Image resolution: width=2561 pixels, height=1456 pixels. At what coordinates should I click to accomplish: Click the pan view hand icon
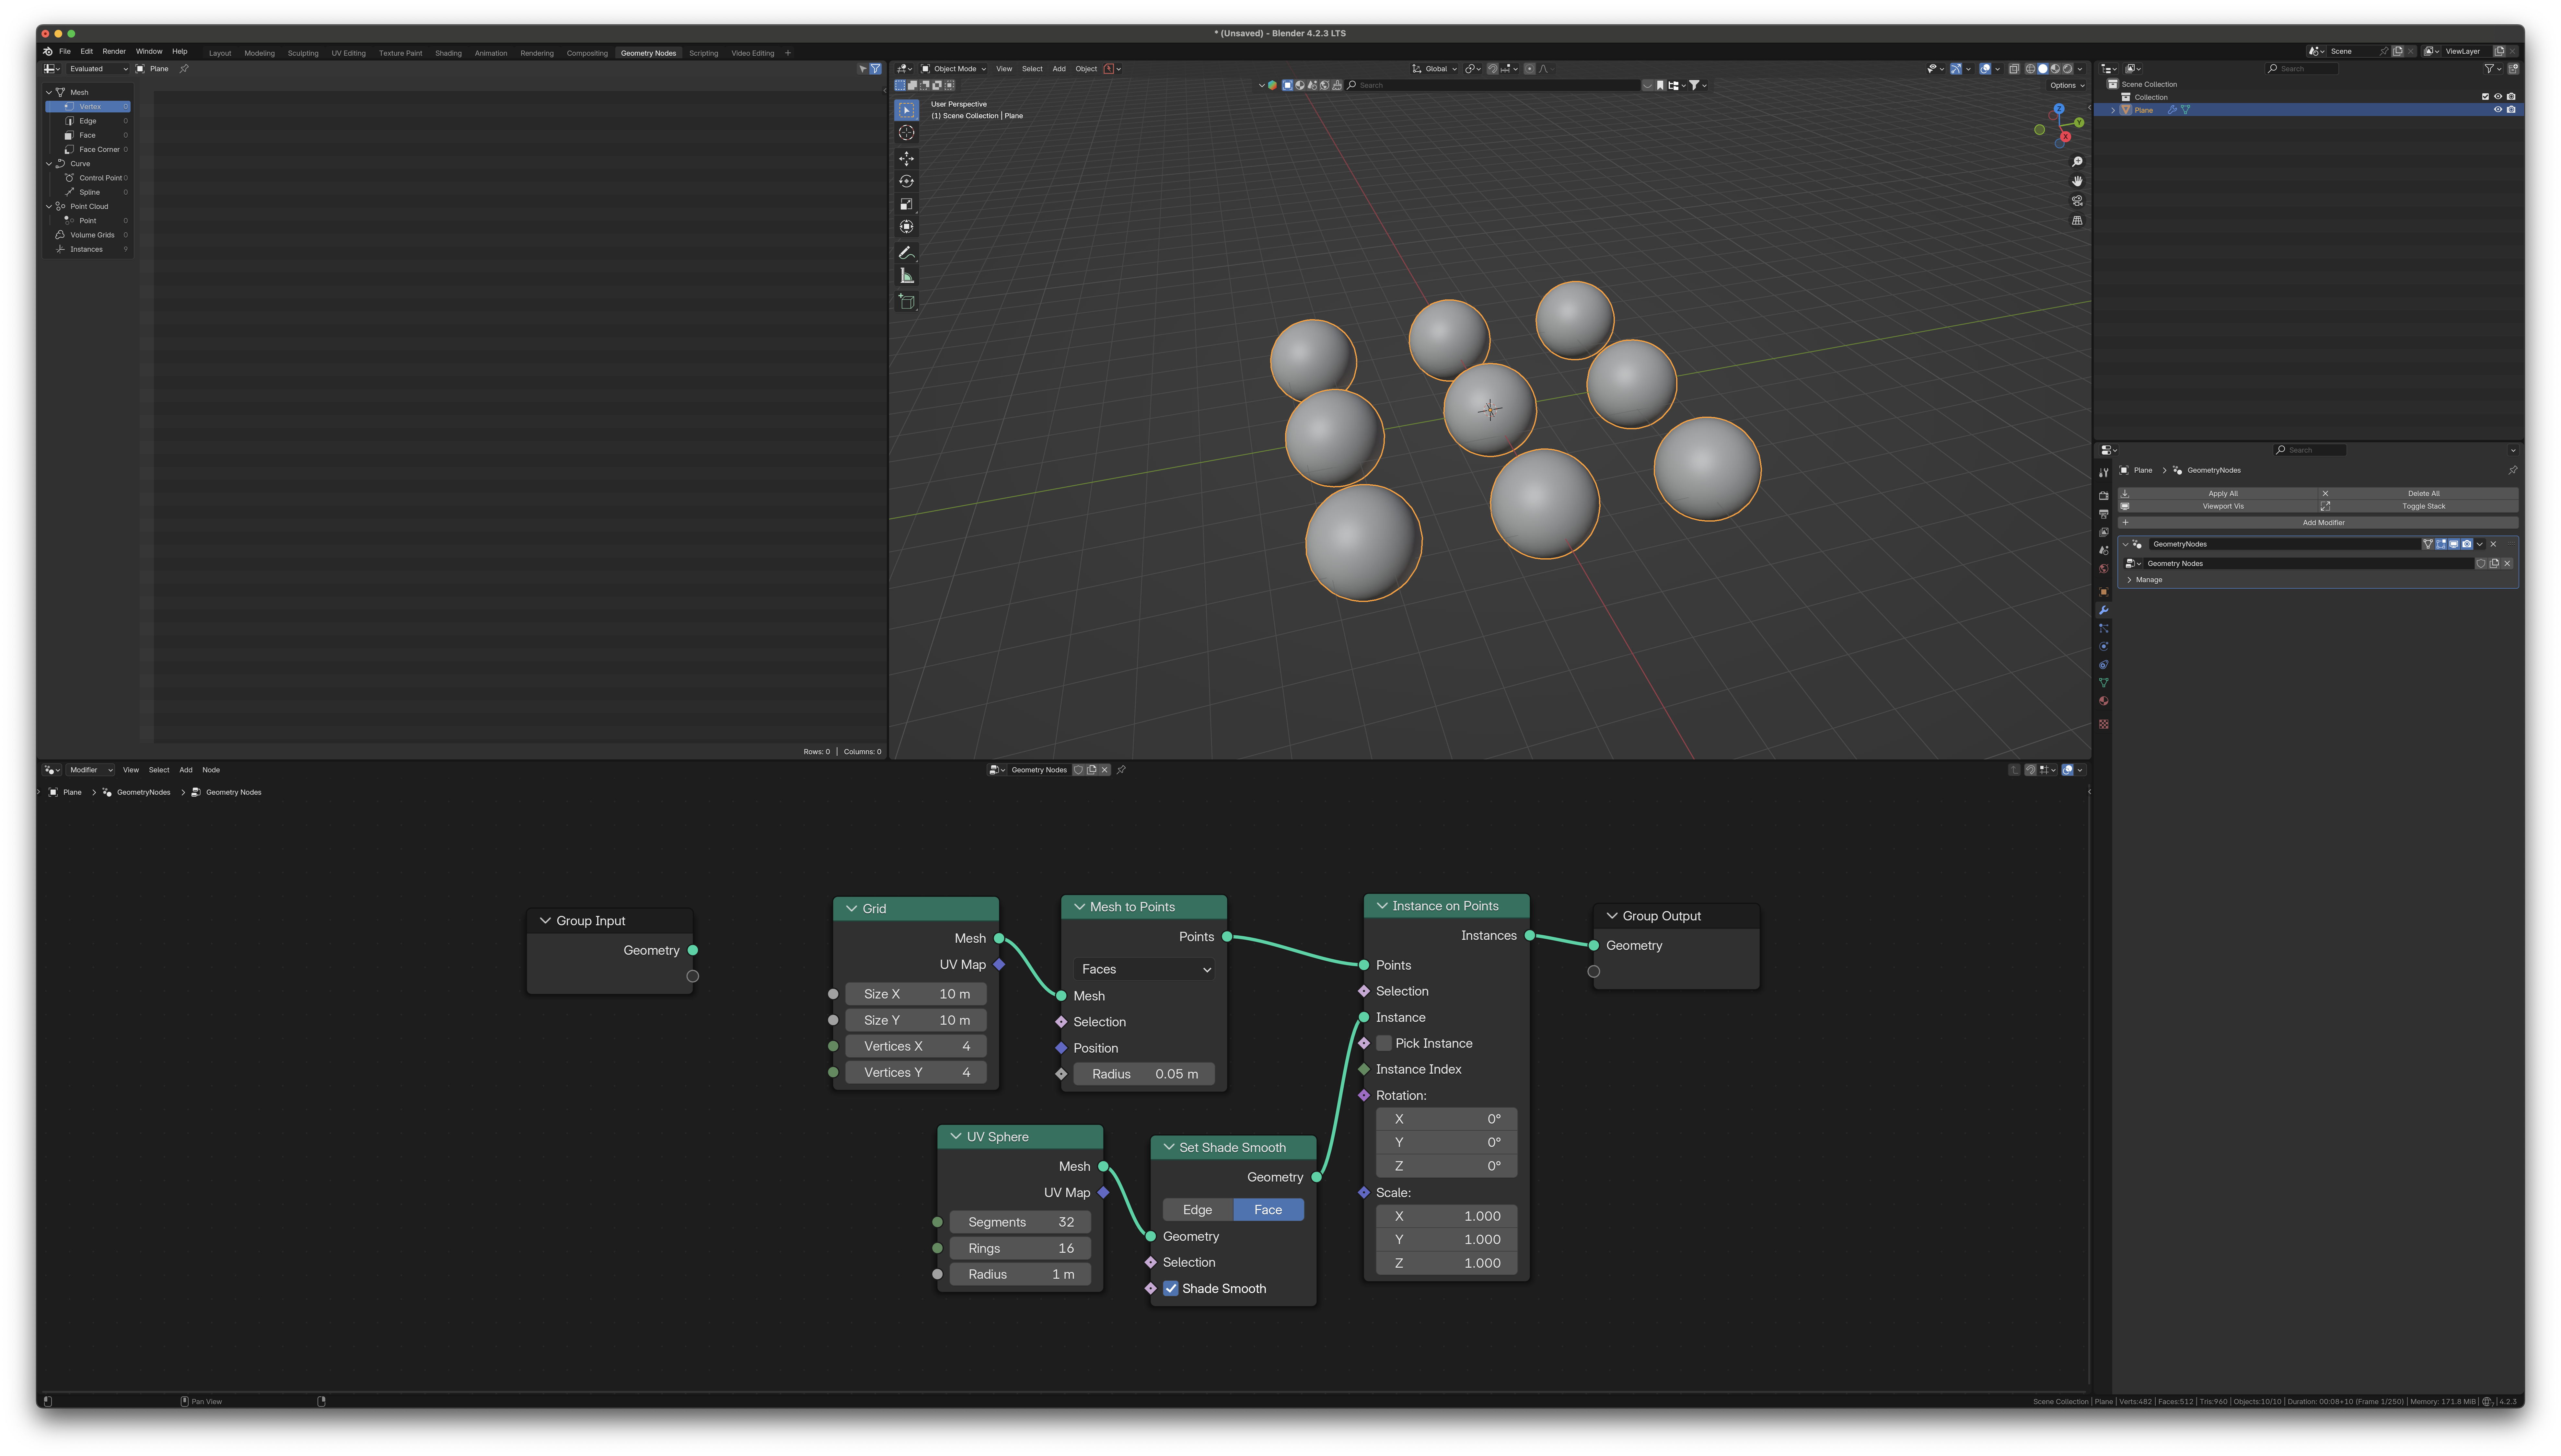(x=2077, y=181)
